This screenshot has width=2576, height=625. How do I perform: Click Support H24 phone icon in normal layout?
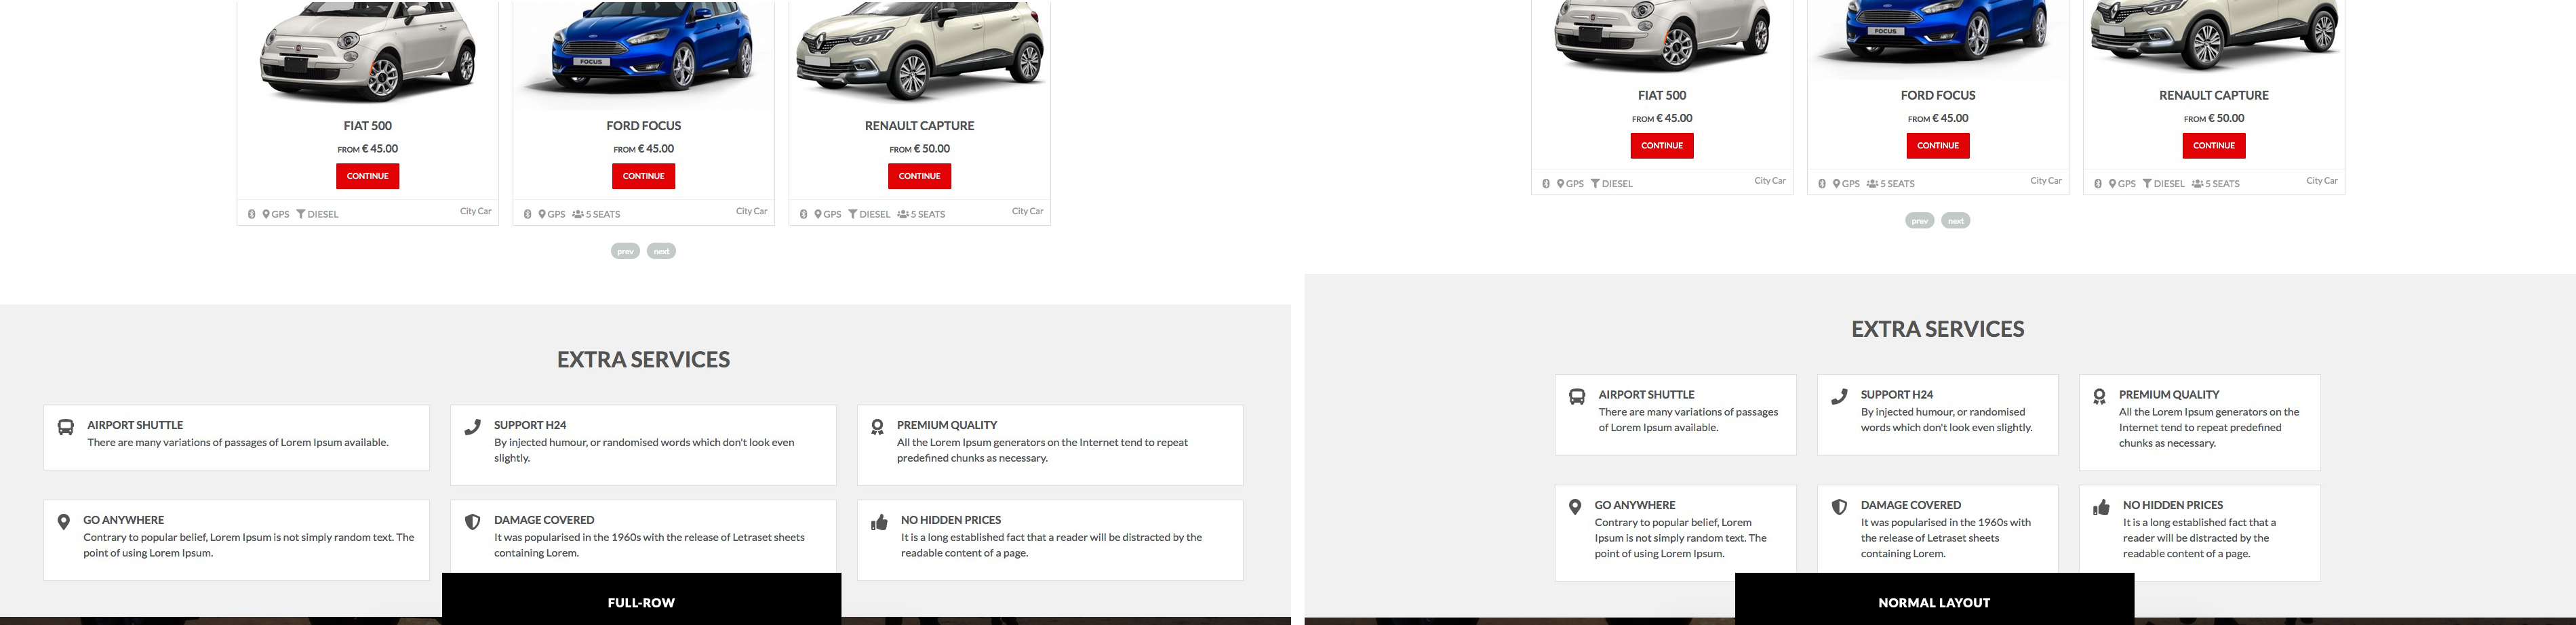pyautogui.click(x=1839, y=397)
